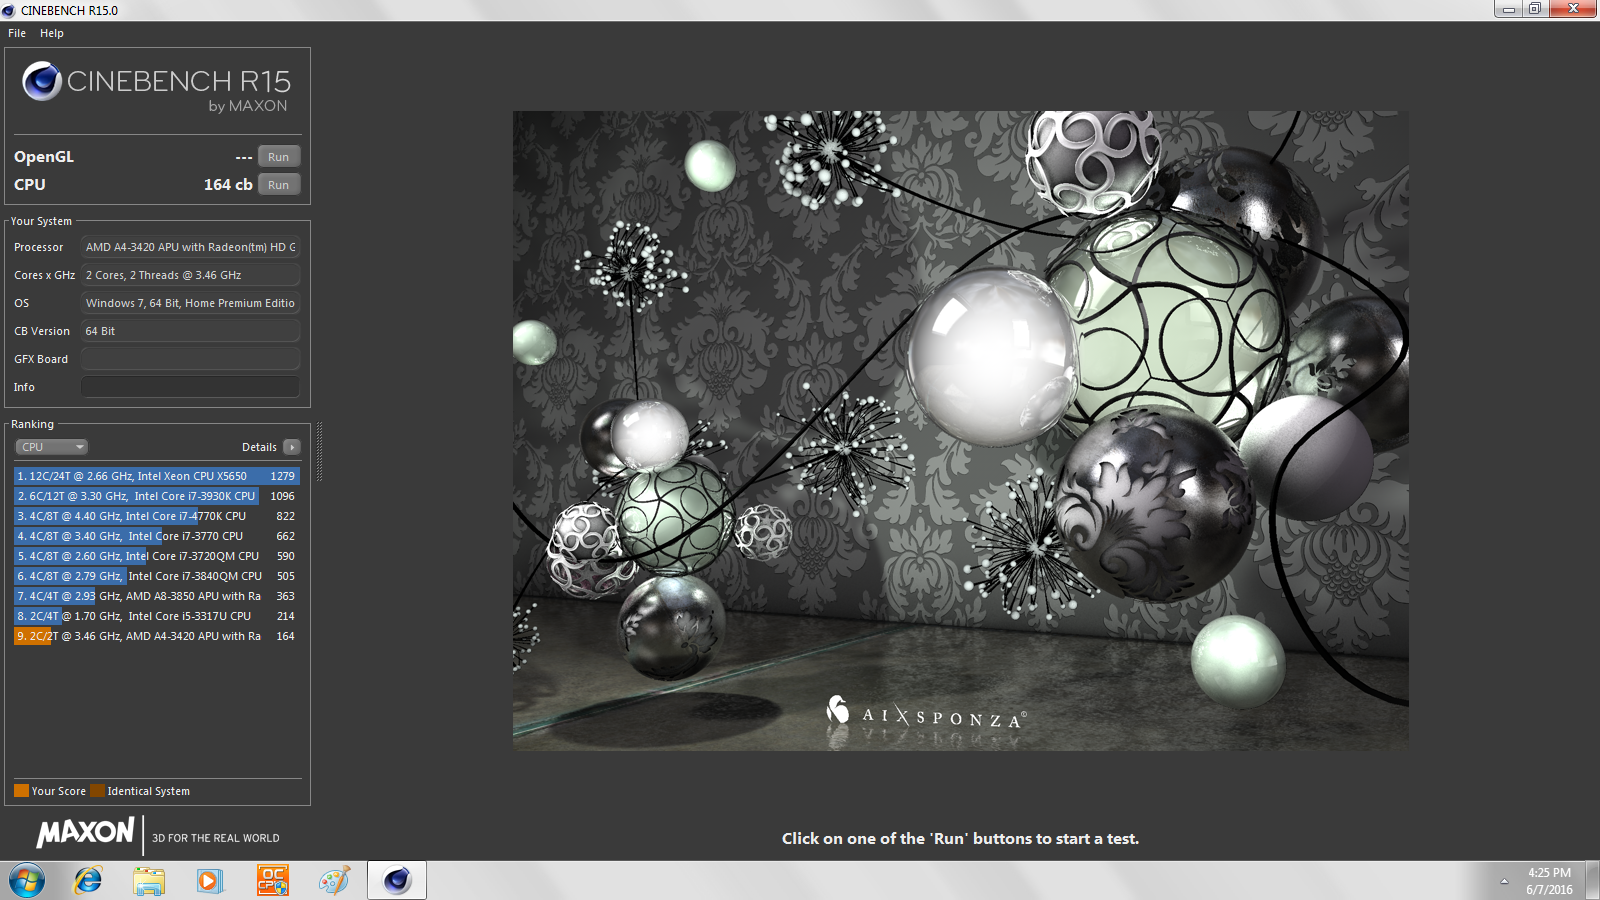
Task: Click the taskbar clock and date
Action: click(x=1549, y=881)
